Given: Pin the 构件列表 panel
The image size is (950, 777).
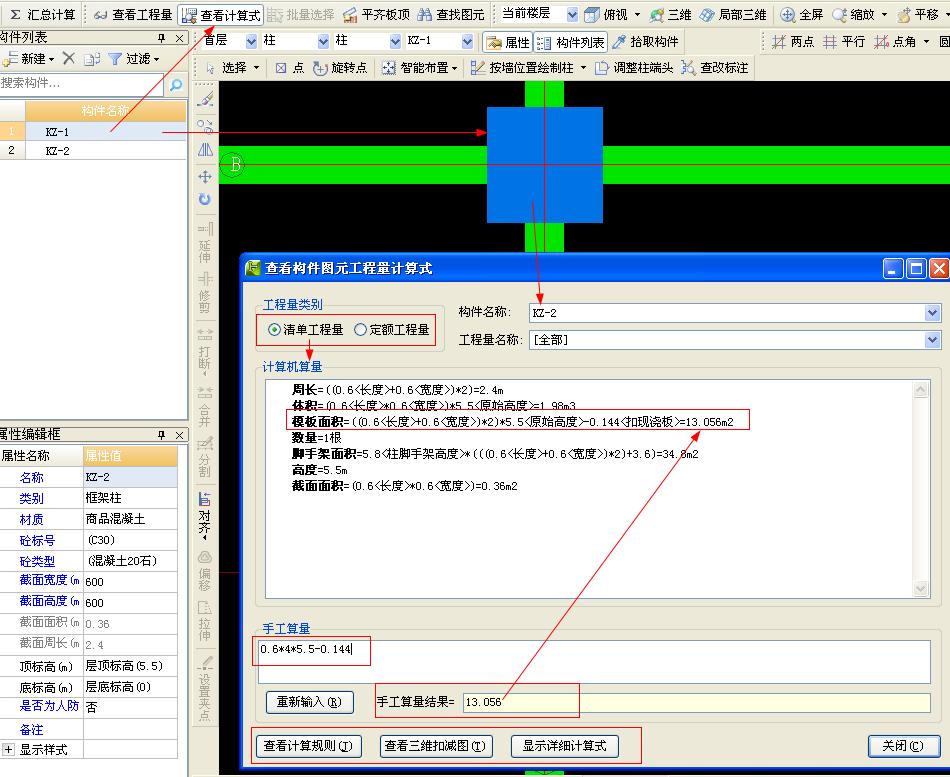Looking at the screenshot, I should [161, 38].
